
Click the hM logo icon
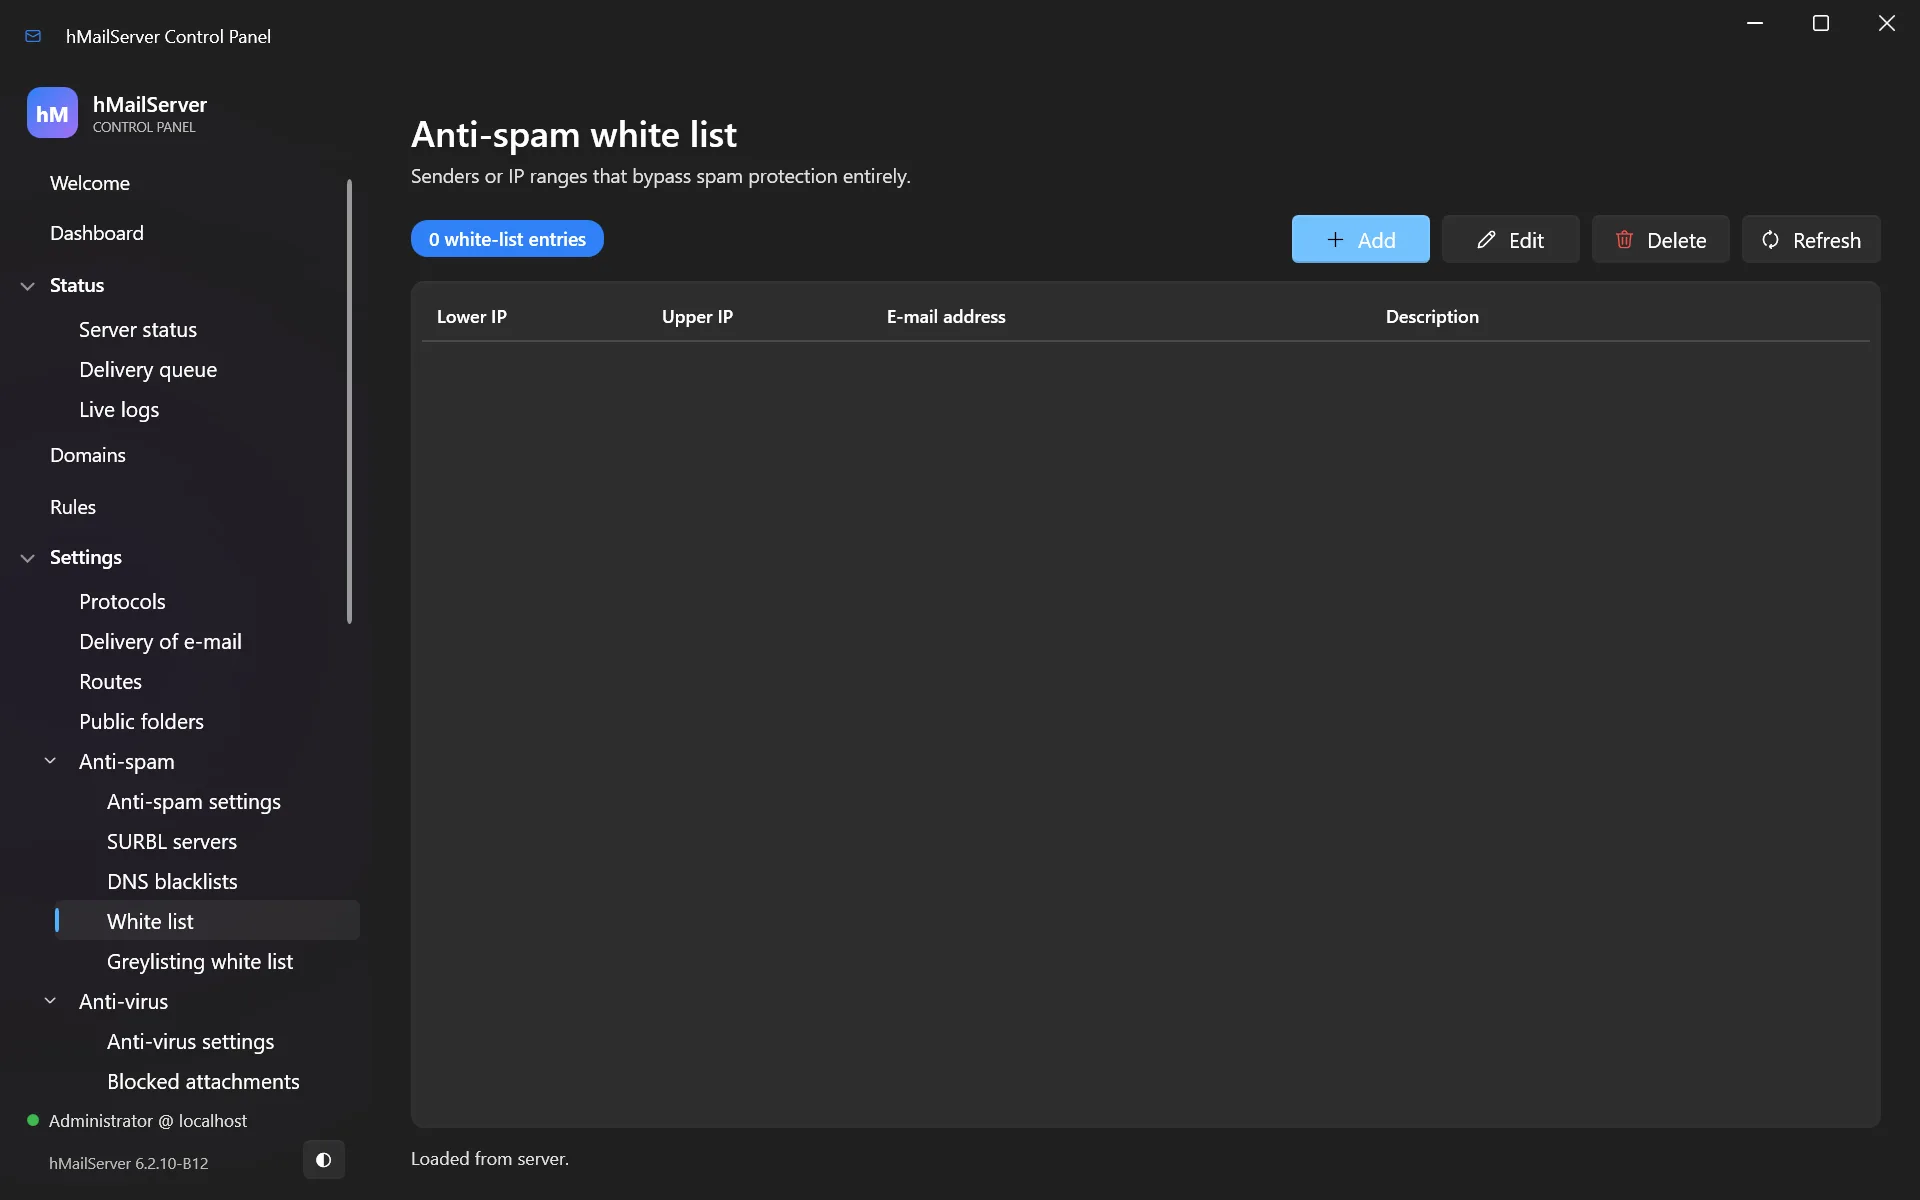pos(52,113)
